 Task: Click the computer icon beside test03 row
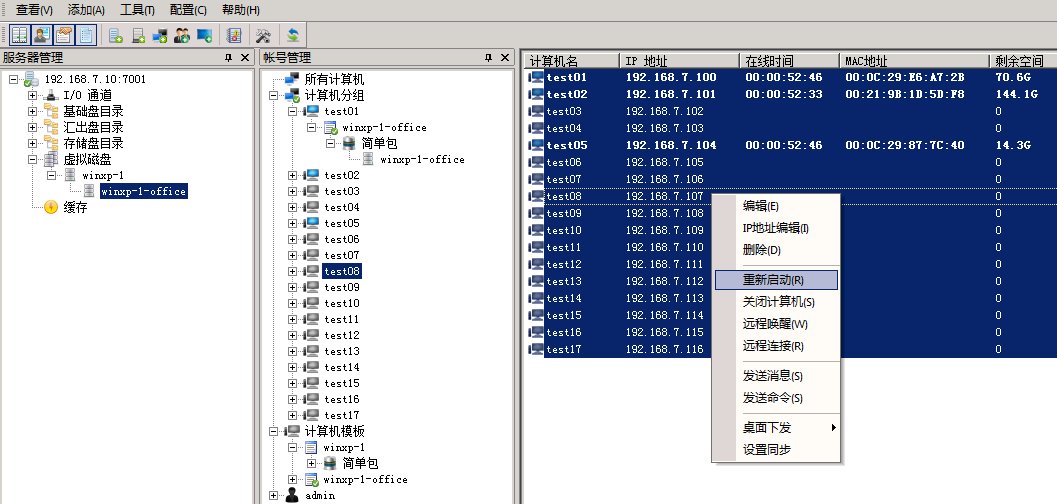pyautogui.click(x=537, y=111)
